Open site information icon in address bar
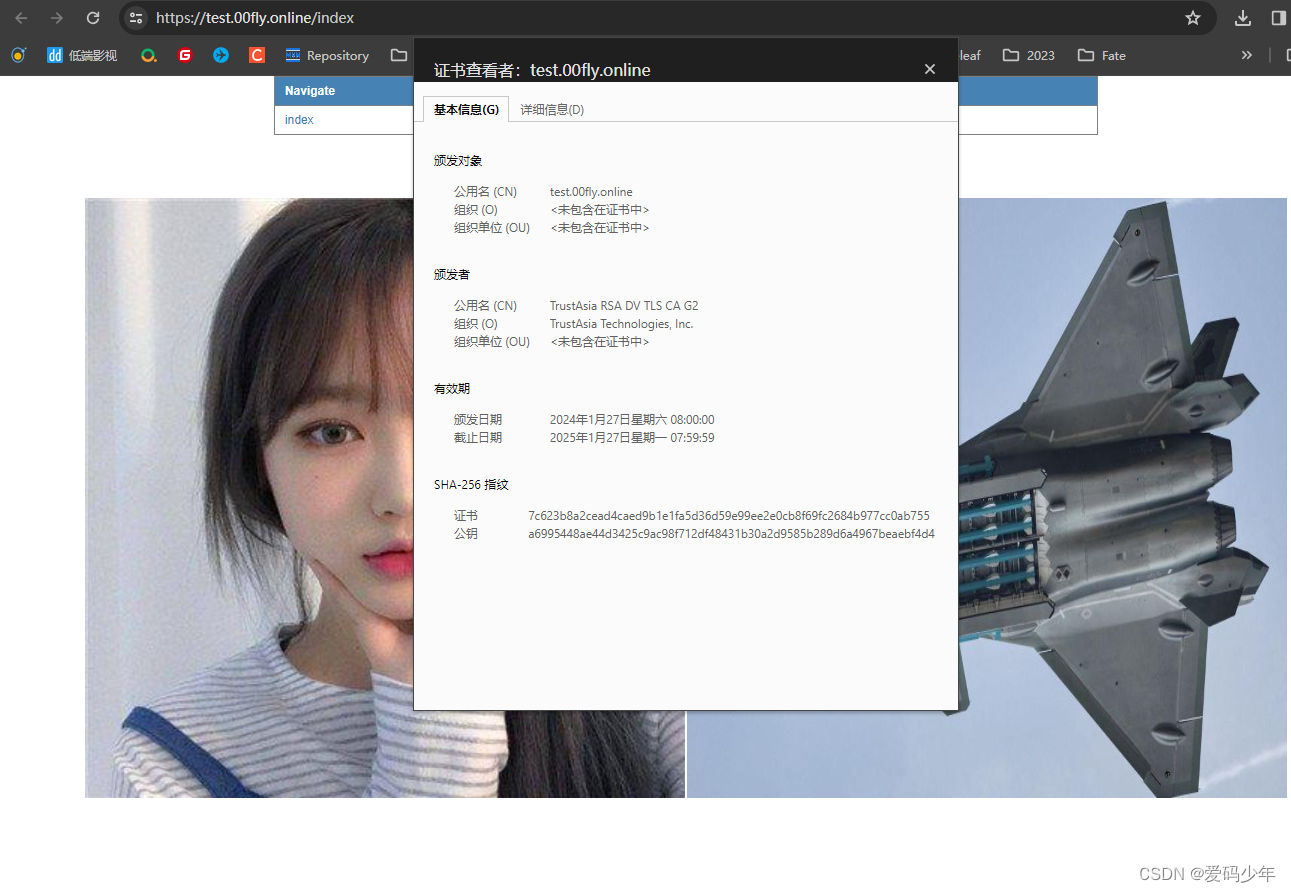The height and width of the screenshot is (892, 1291). (x=136, y=18)
